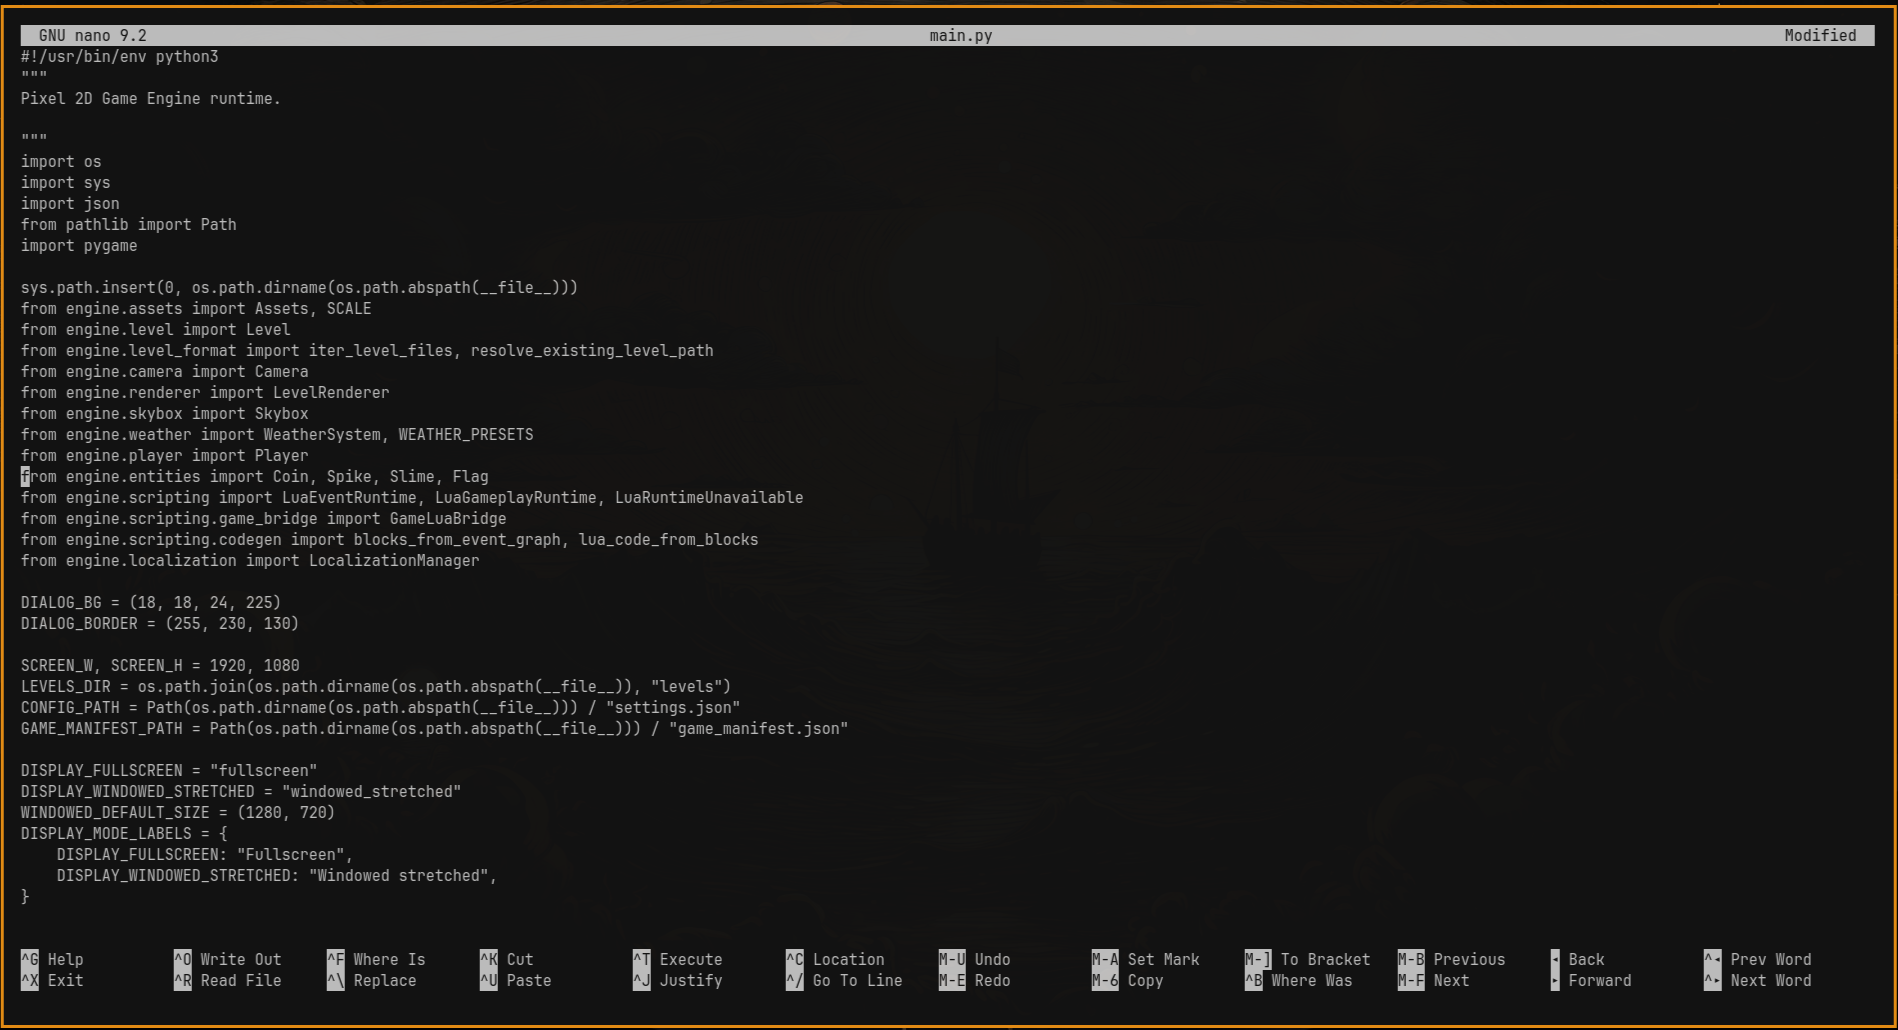
Task: Click the 'import pygame' line
Action: pos(79,246)
